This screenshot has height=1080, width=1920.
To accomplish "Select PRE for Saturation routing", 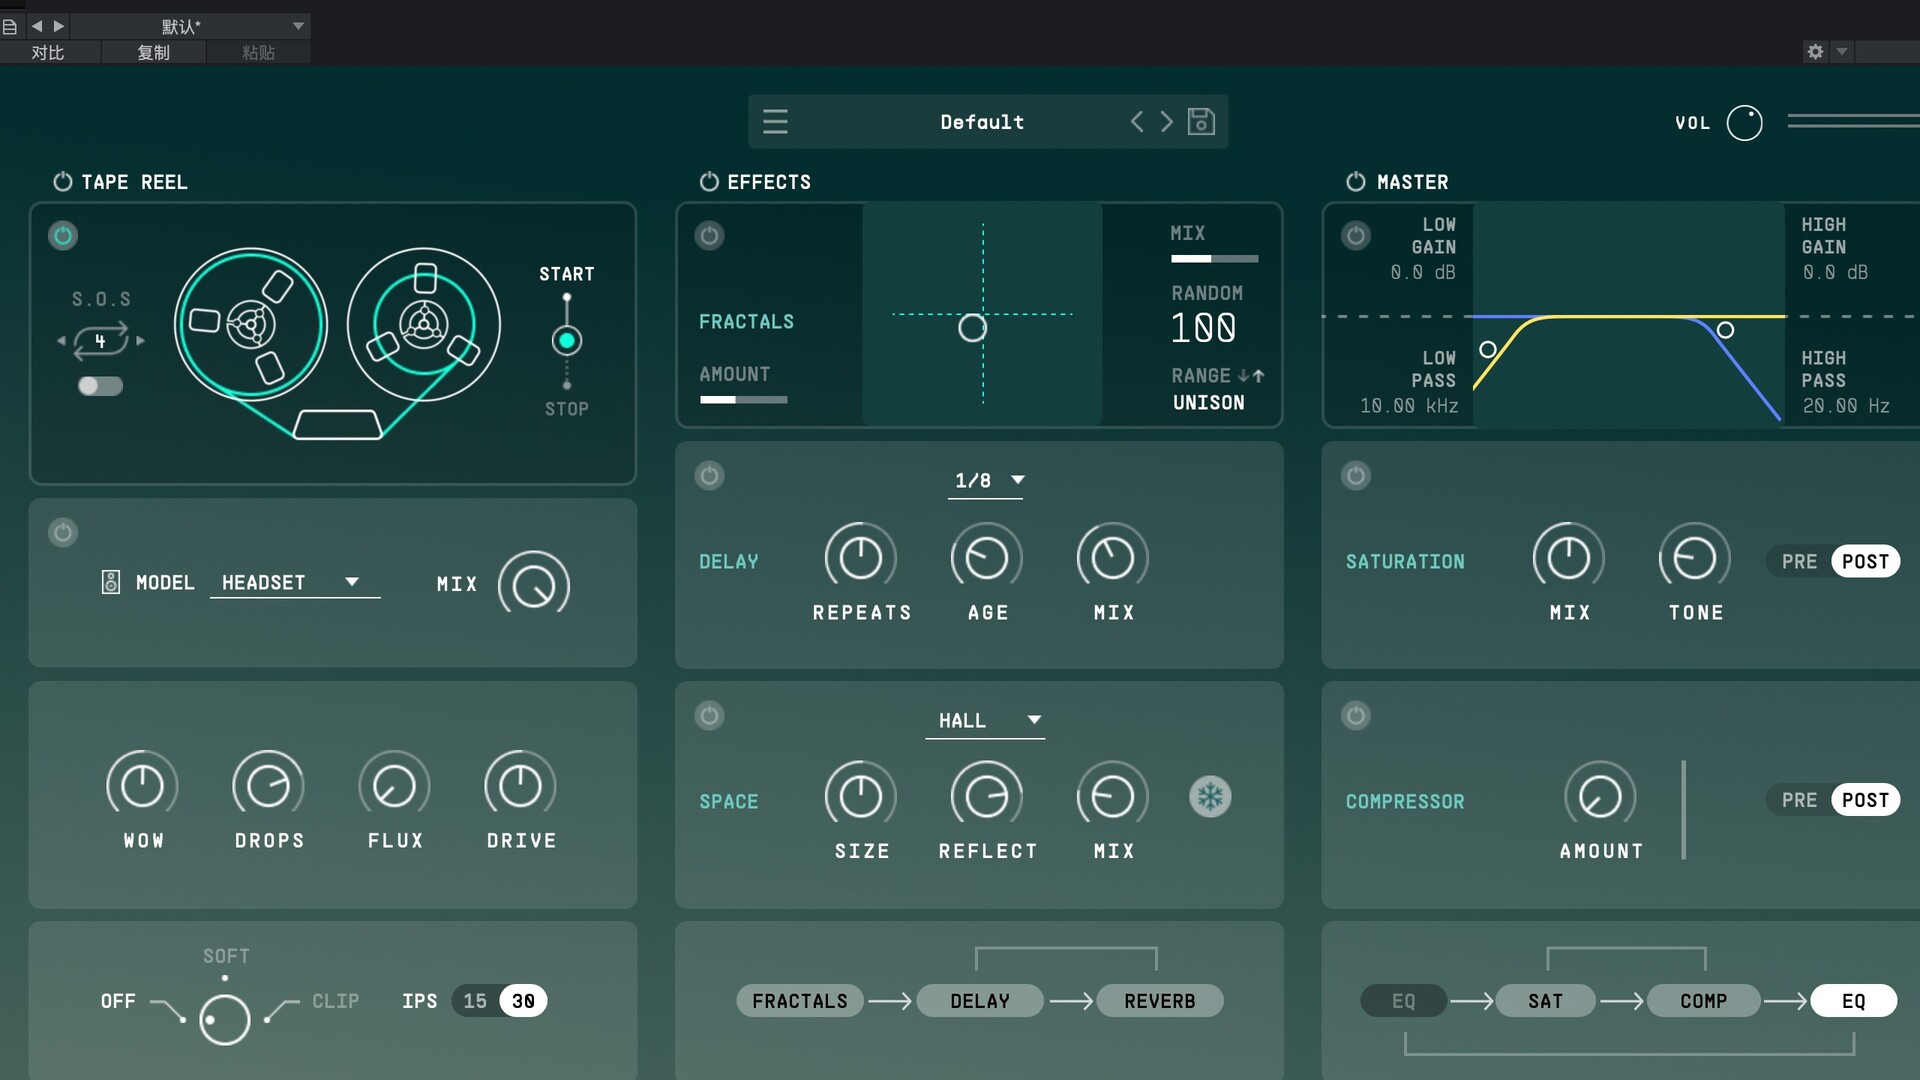I will point(1798,562).
